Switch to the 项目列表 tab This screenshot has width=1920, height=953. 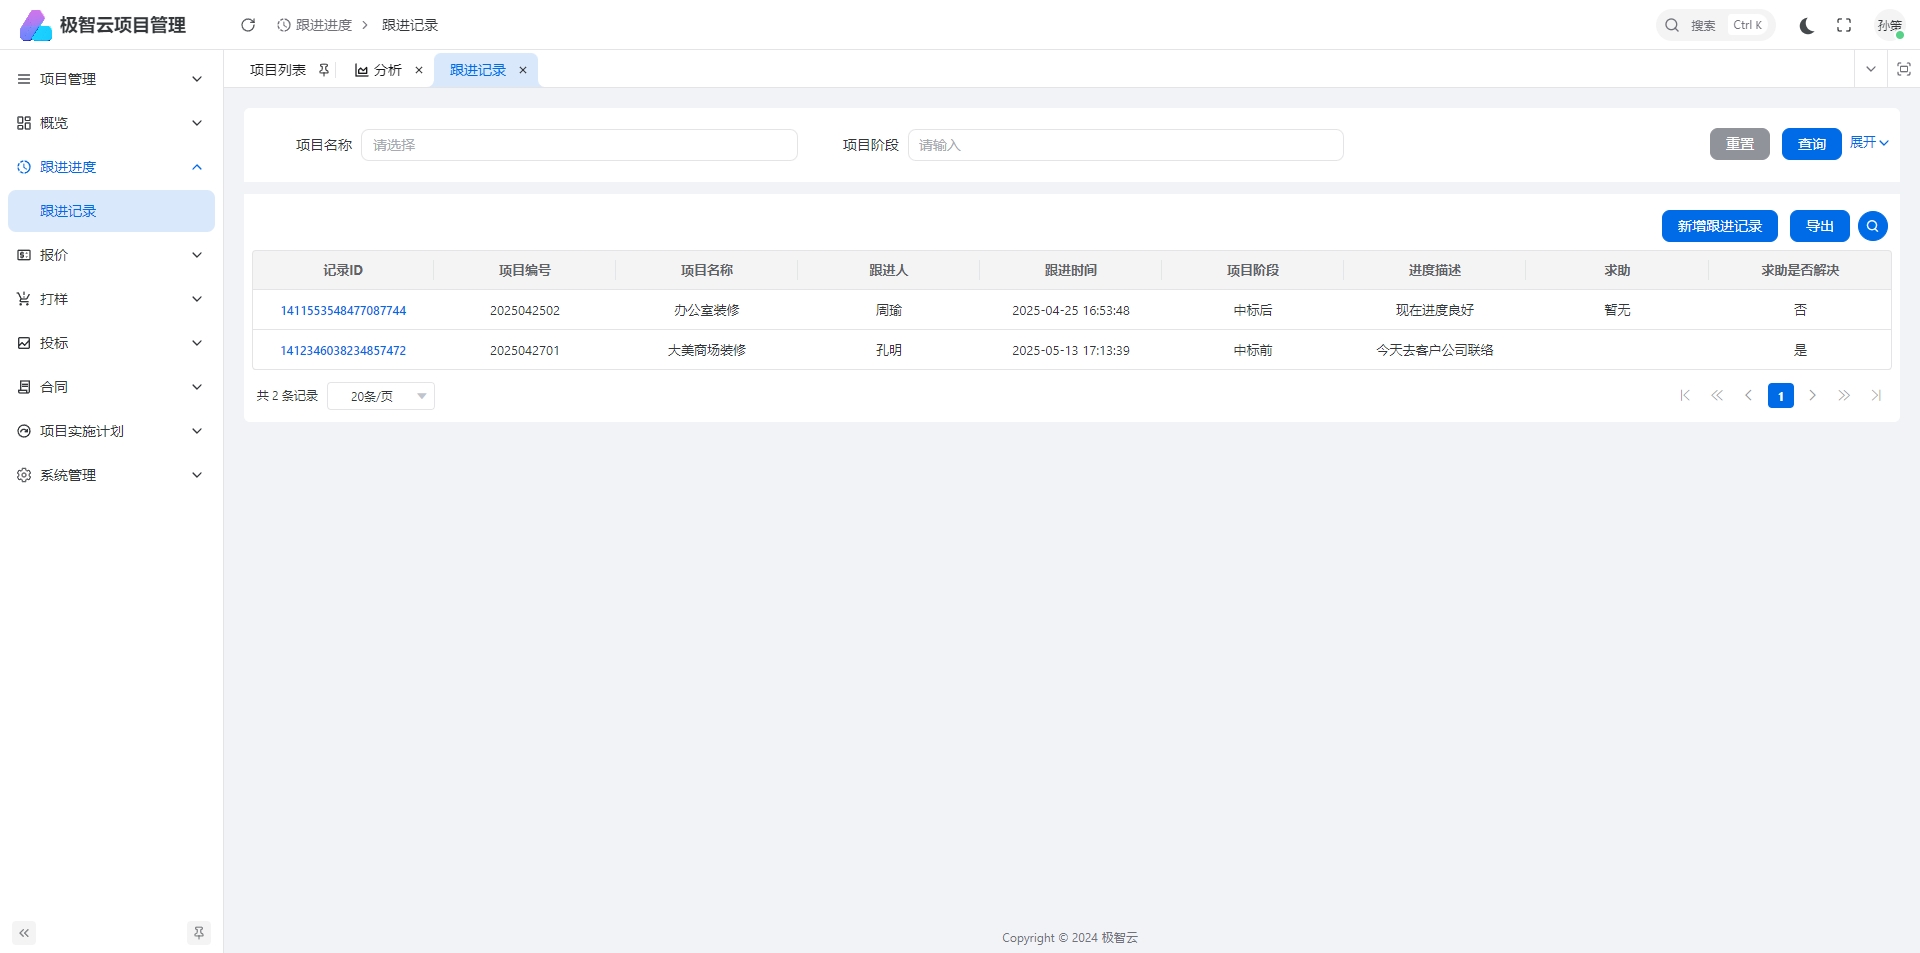pos(278,70)
